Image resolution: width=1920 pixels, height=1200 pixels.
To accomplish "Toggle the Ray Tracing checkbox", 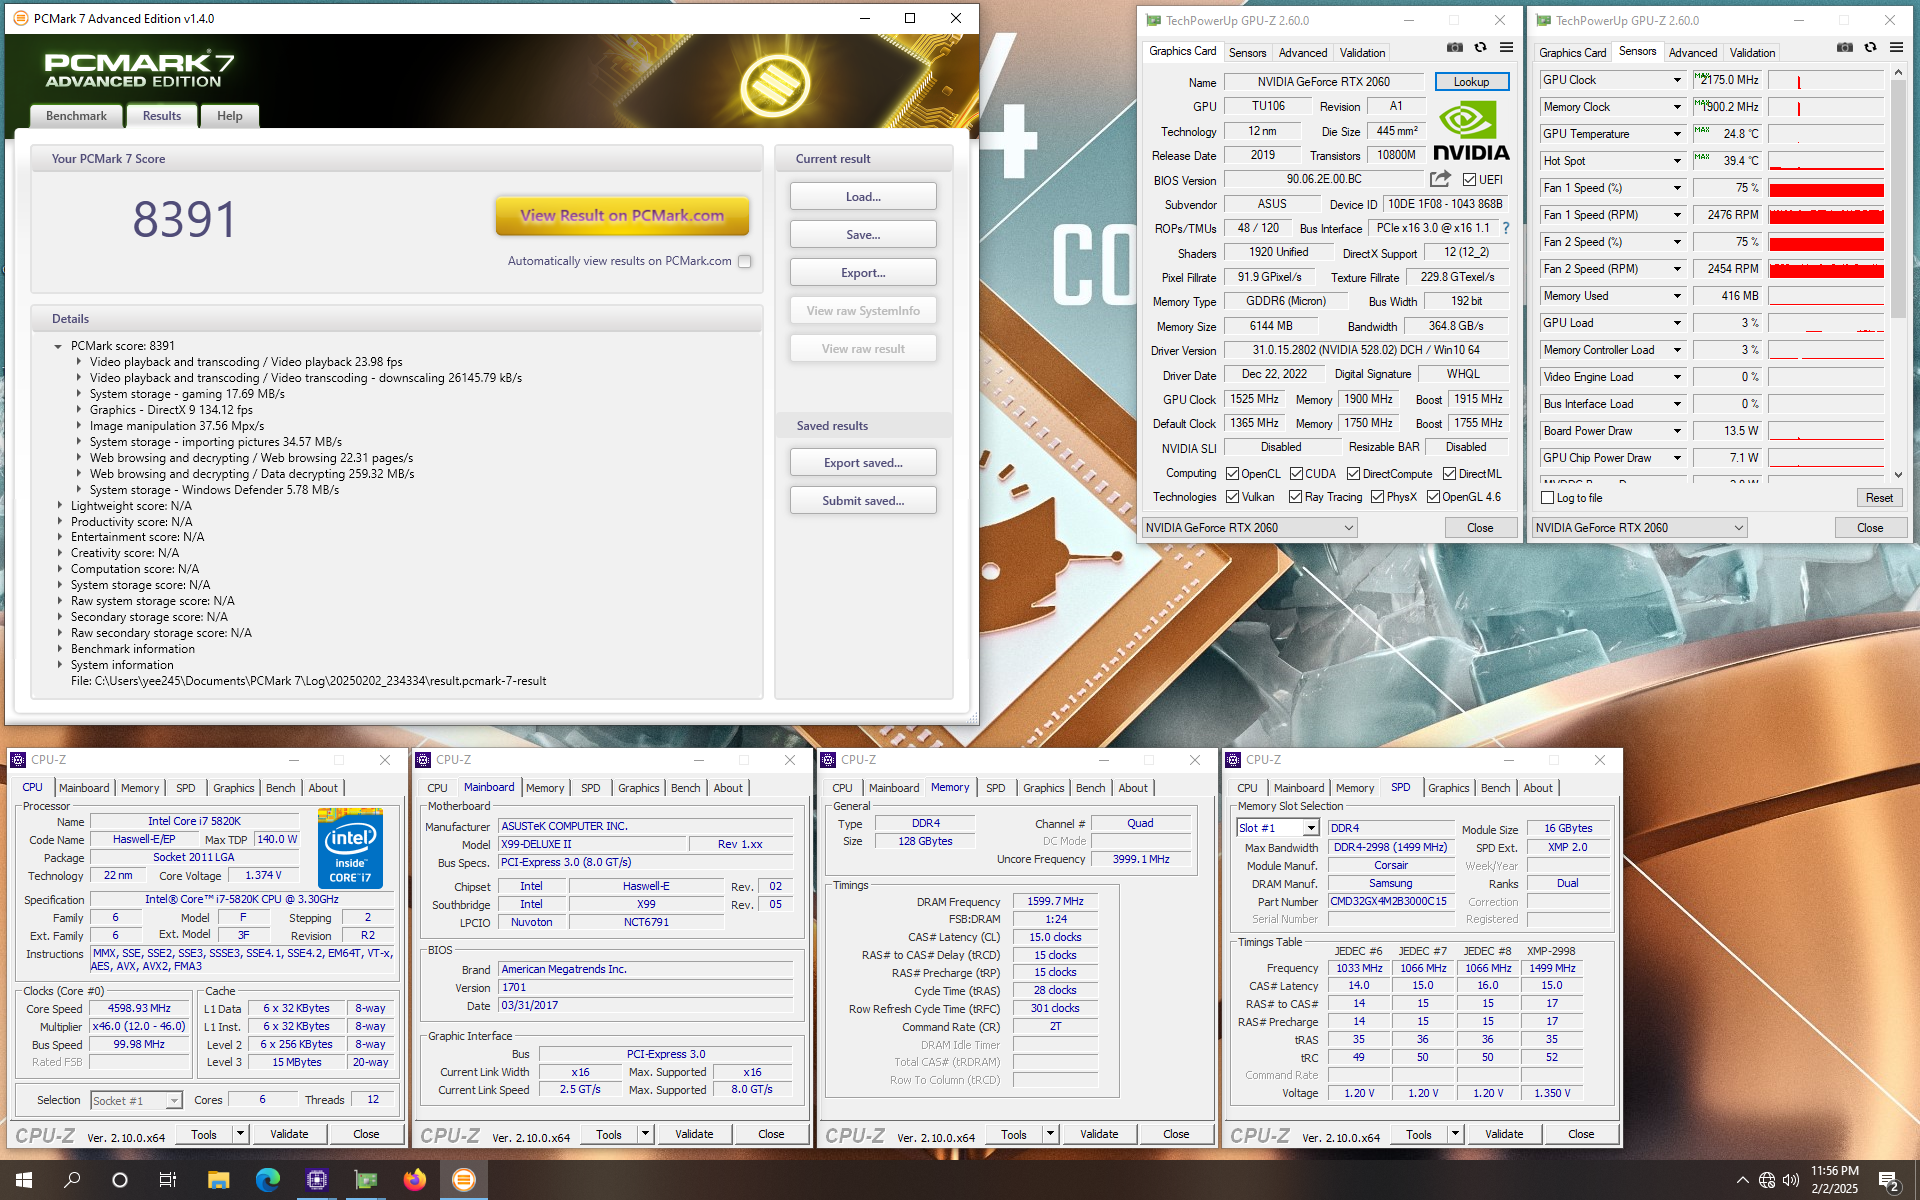I will (1296, 497).
